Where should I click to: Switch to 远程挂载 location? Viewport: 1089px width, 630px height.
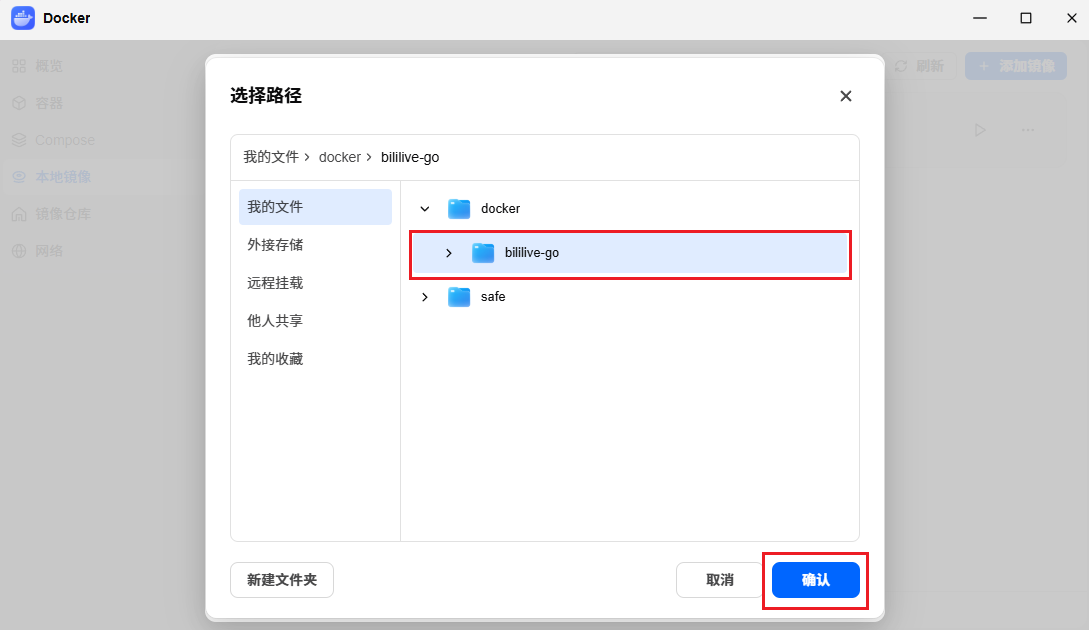coord(275,283)
